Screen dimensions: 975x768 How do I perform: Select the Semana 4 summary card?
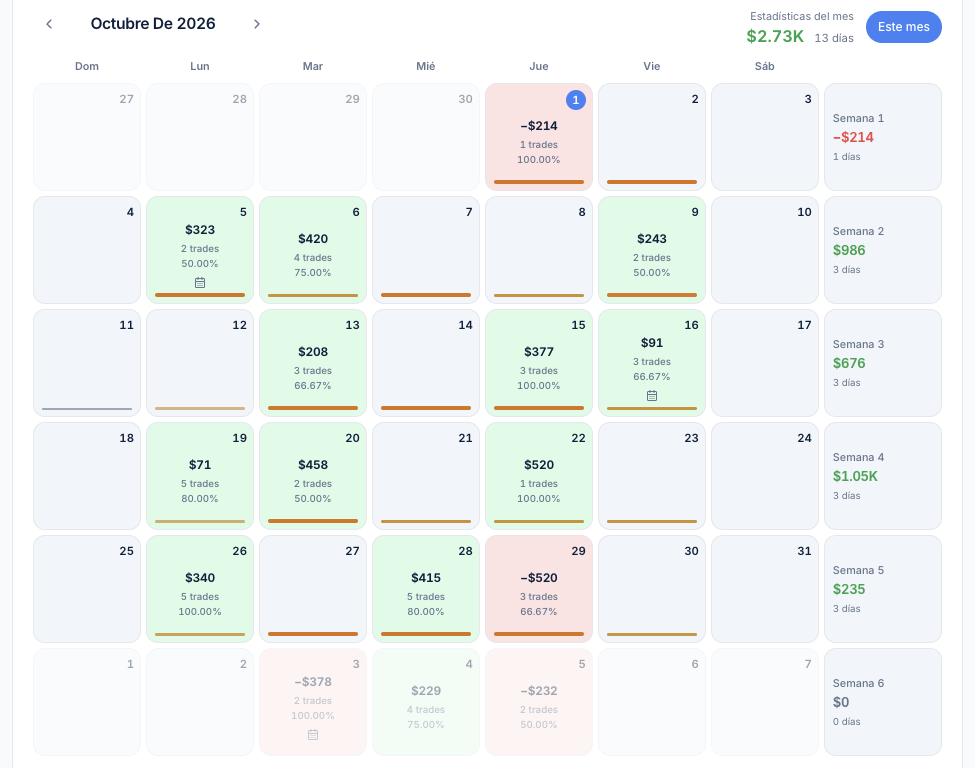coord(882,476)
